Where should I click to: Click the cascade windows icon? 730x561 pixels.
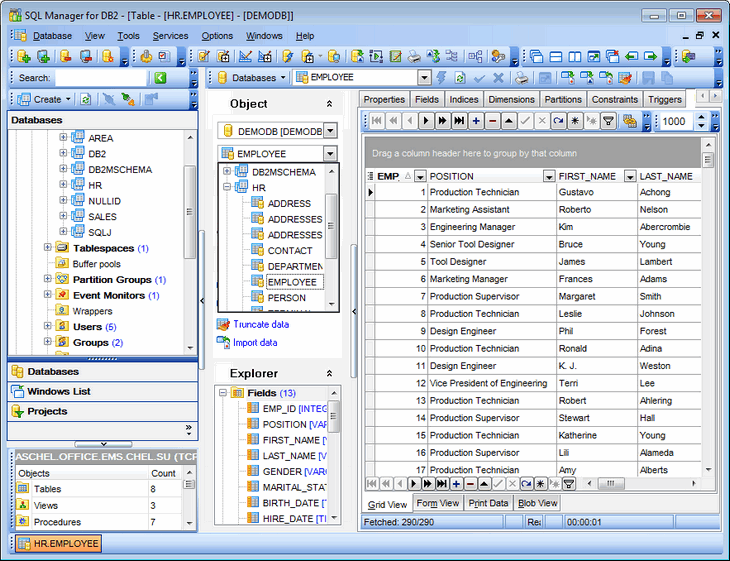[537, 56]
